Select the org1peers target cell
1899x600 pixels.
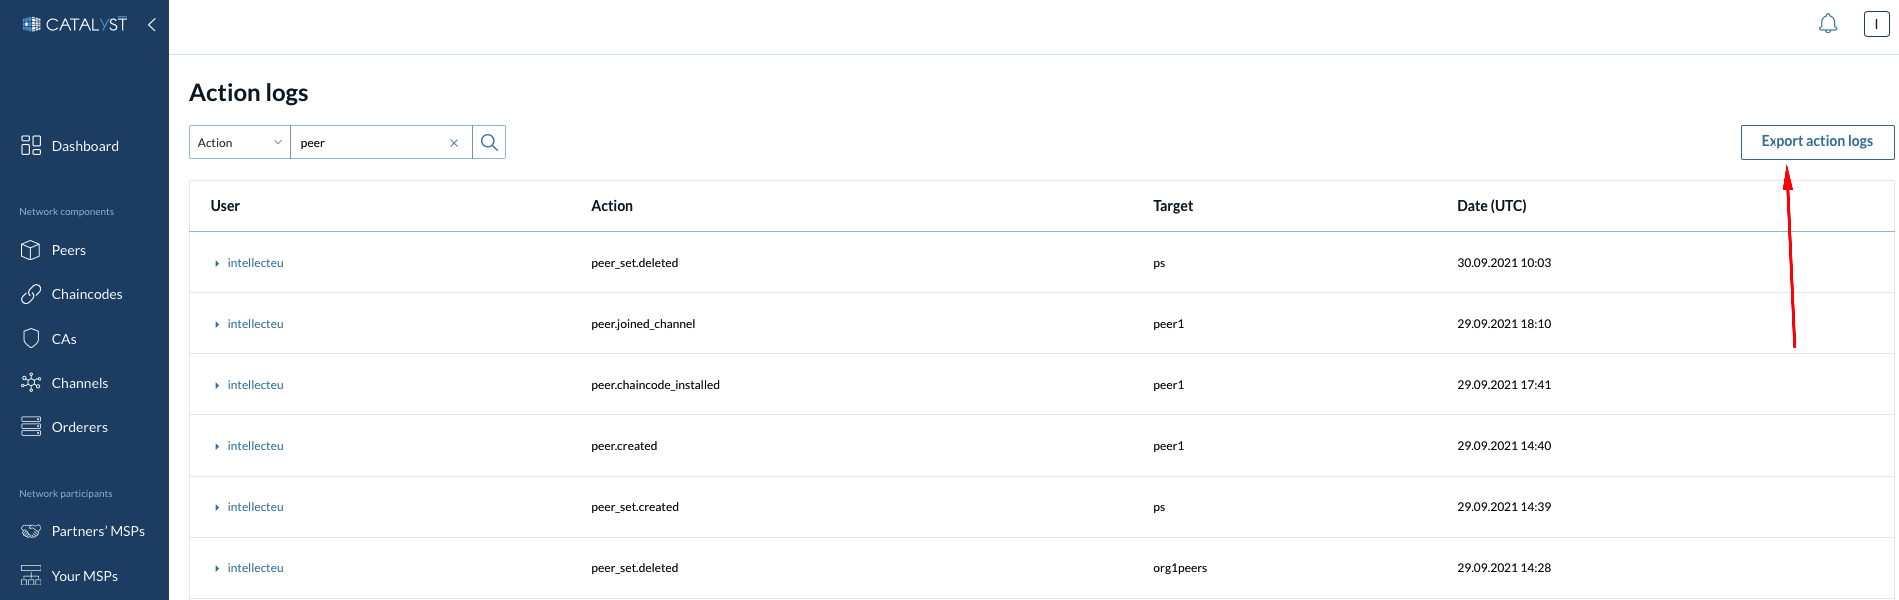pos(1180,568)
